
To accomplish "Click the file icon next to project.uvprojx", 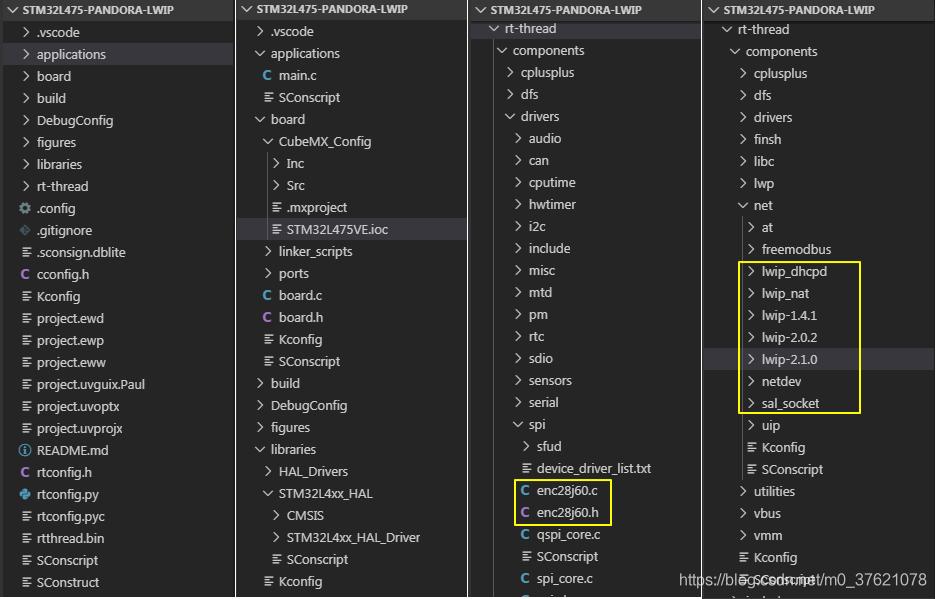I will coord(26,428).
